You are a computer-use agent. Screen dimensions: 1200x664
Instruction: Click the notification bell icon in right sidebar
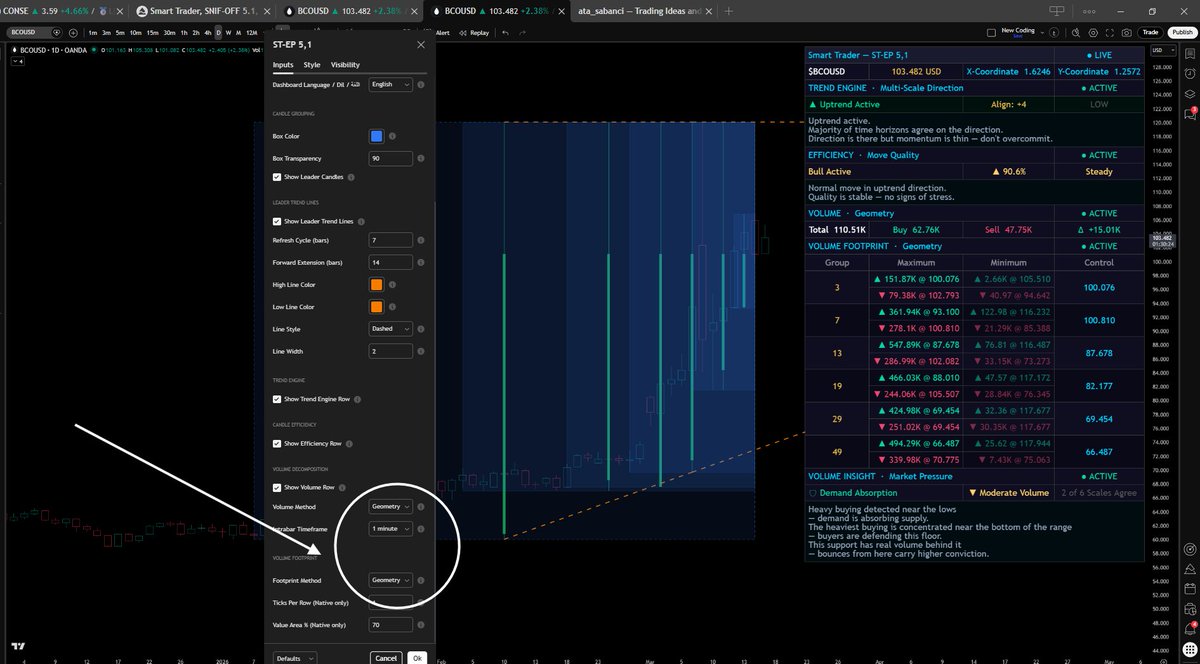(1190, 629)
